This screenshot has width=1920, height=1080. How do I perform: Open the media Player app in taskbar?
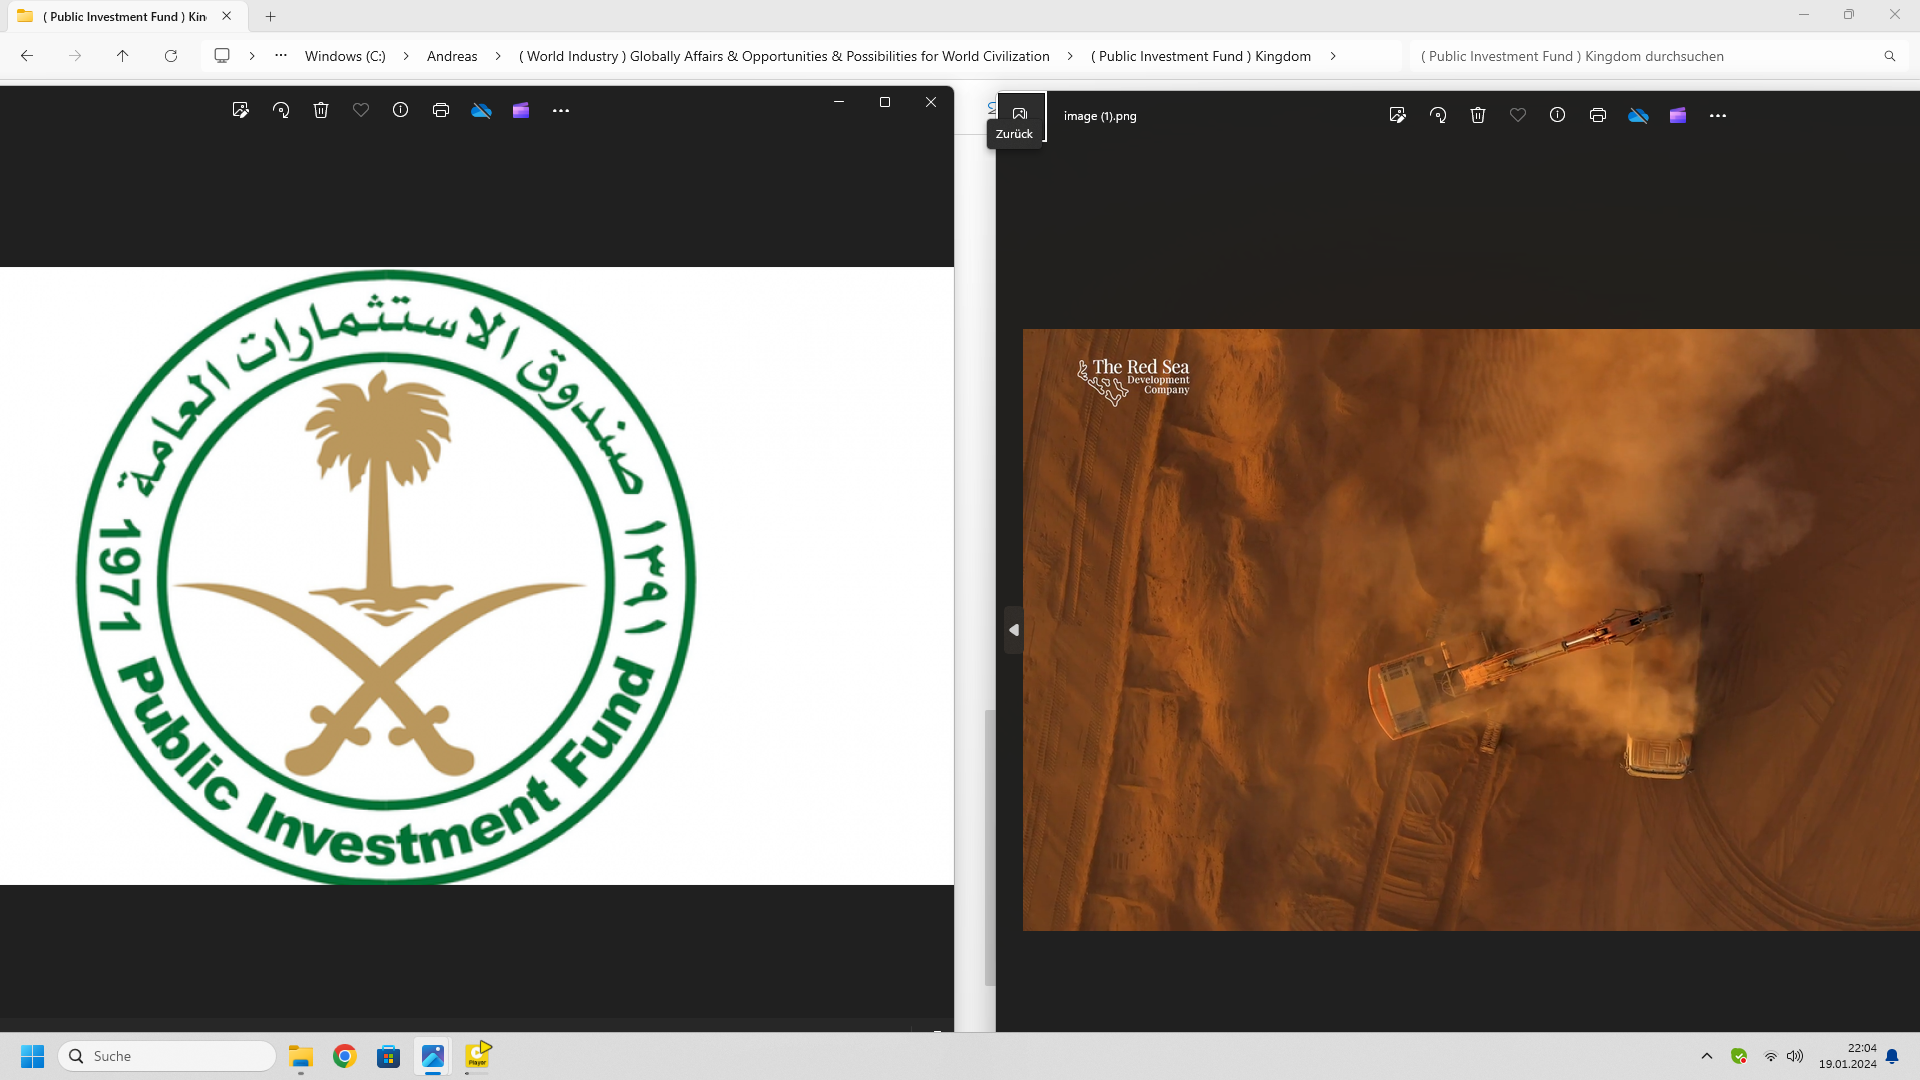click(478, 1056)
